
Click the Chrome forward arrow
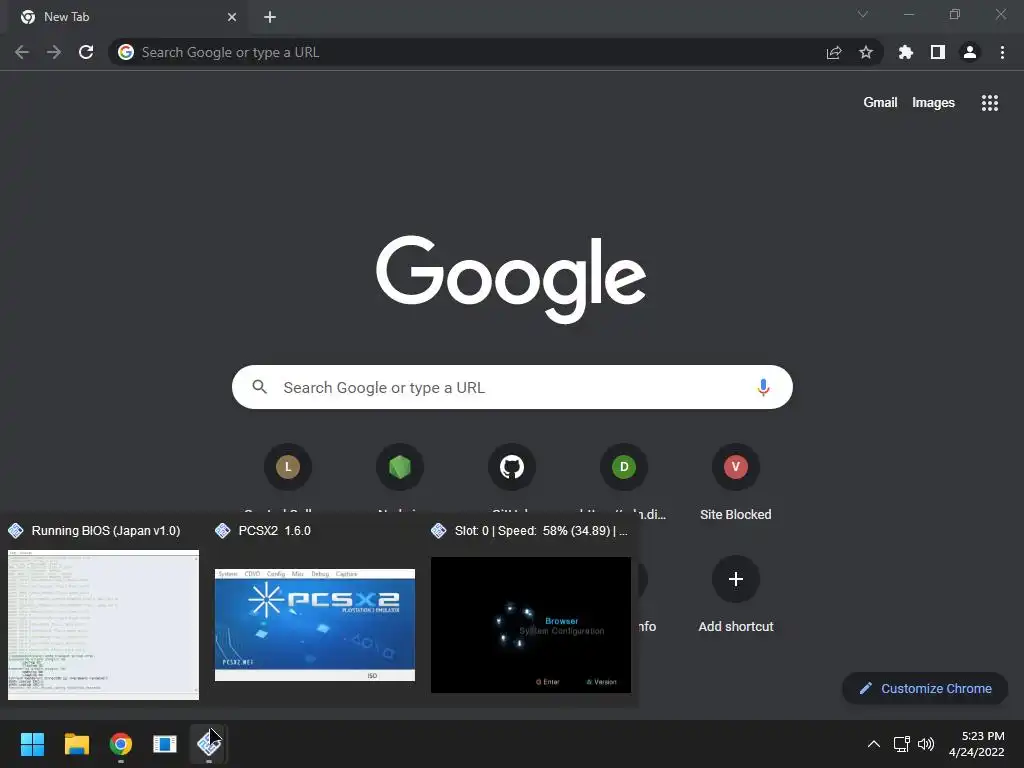[54, 52]
